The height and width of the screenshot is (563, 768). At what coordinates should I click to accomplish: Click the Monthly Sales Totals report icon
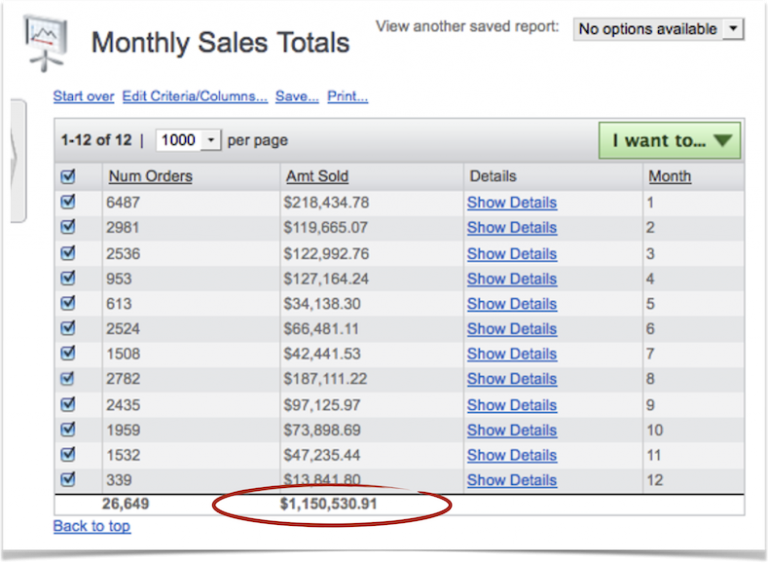pyautogui.click(x=46, y=42)
